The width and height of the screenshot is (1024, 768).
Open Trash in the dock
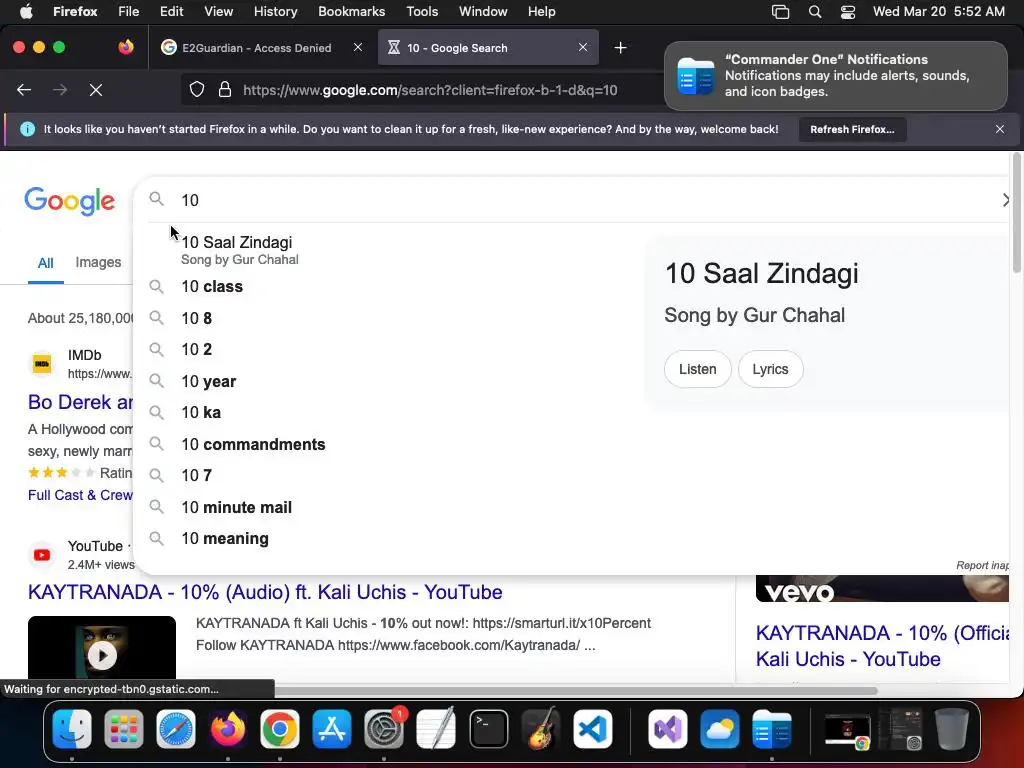click(x=952, y=729)
